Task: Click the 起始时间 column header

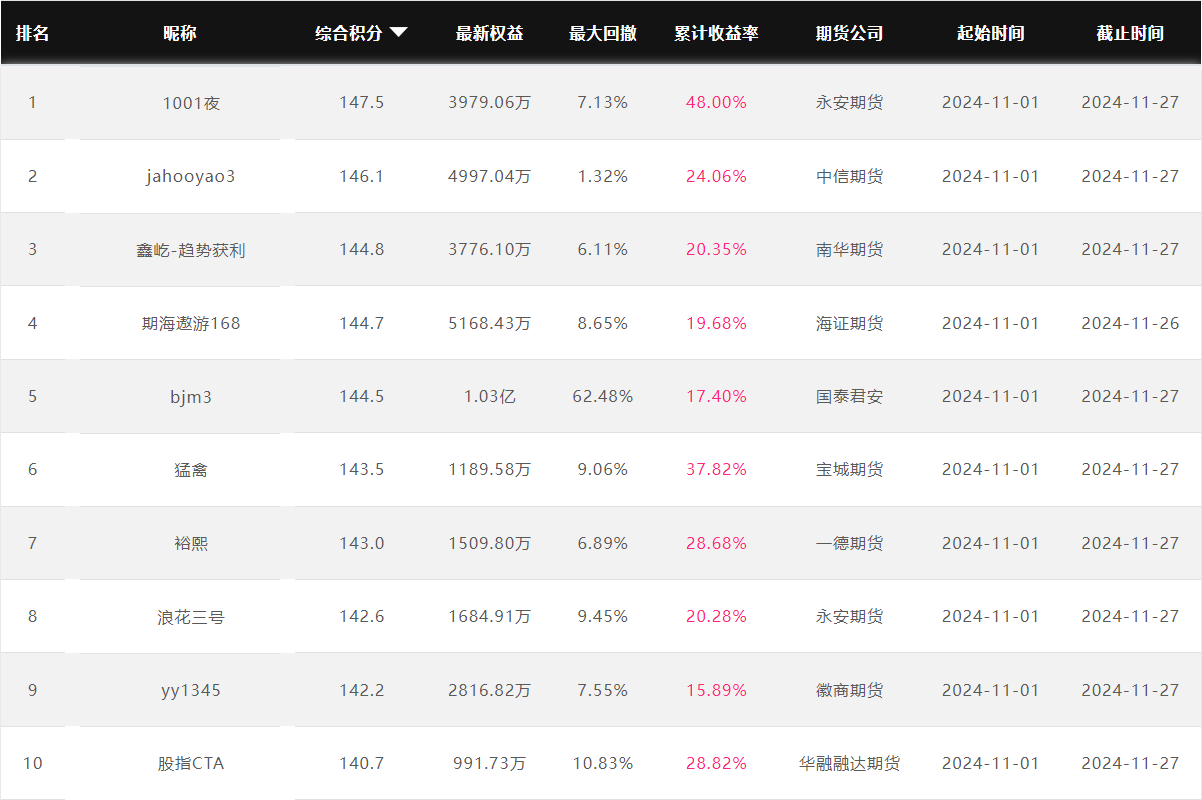Action: 990,33
